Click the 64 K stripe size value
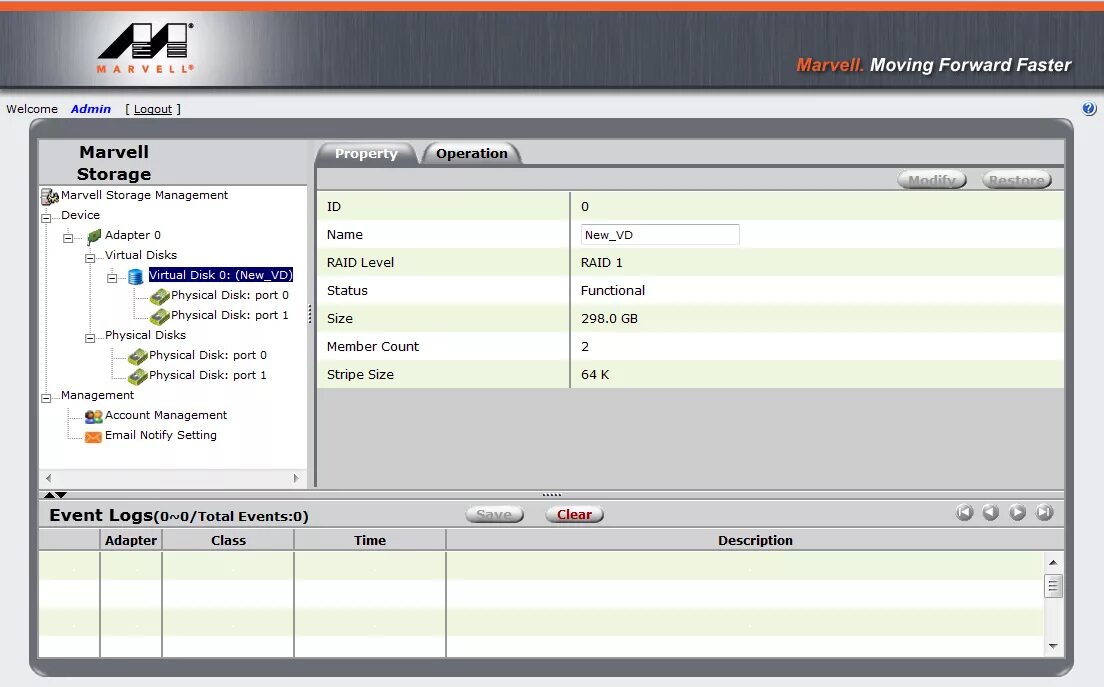Viewport: 1104px width, 687px height. click(x=595, y=375)
